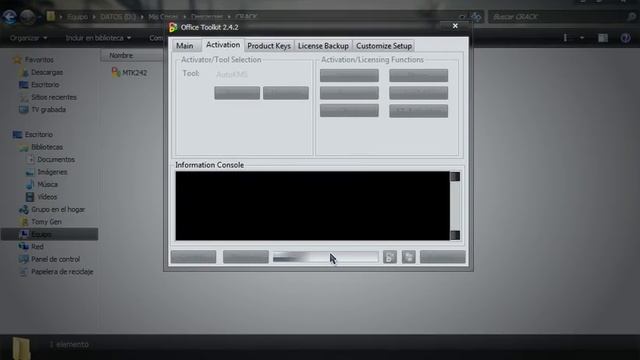This screenshot has width=640, height=360.
Task: Select Equipo in the sidebar
Action: click(x=41, y=234)
